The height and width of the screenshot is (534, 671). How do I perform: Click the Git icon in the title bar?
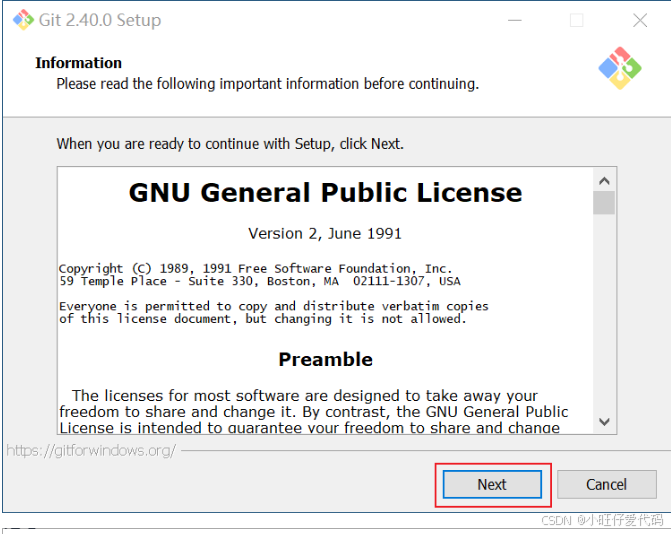[23, 20]
